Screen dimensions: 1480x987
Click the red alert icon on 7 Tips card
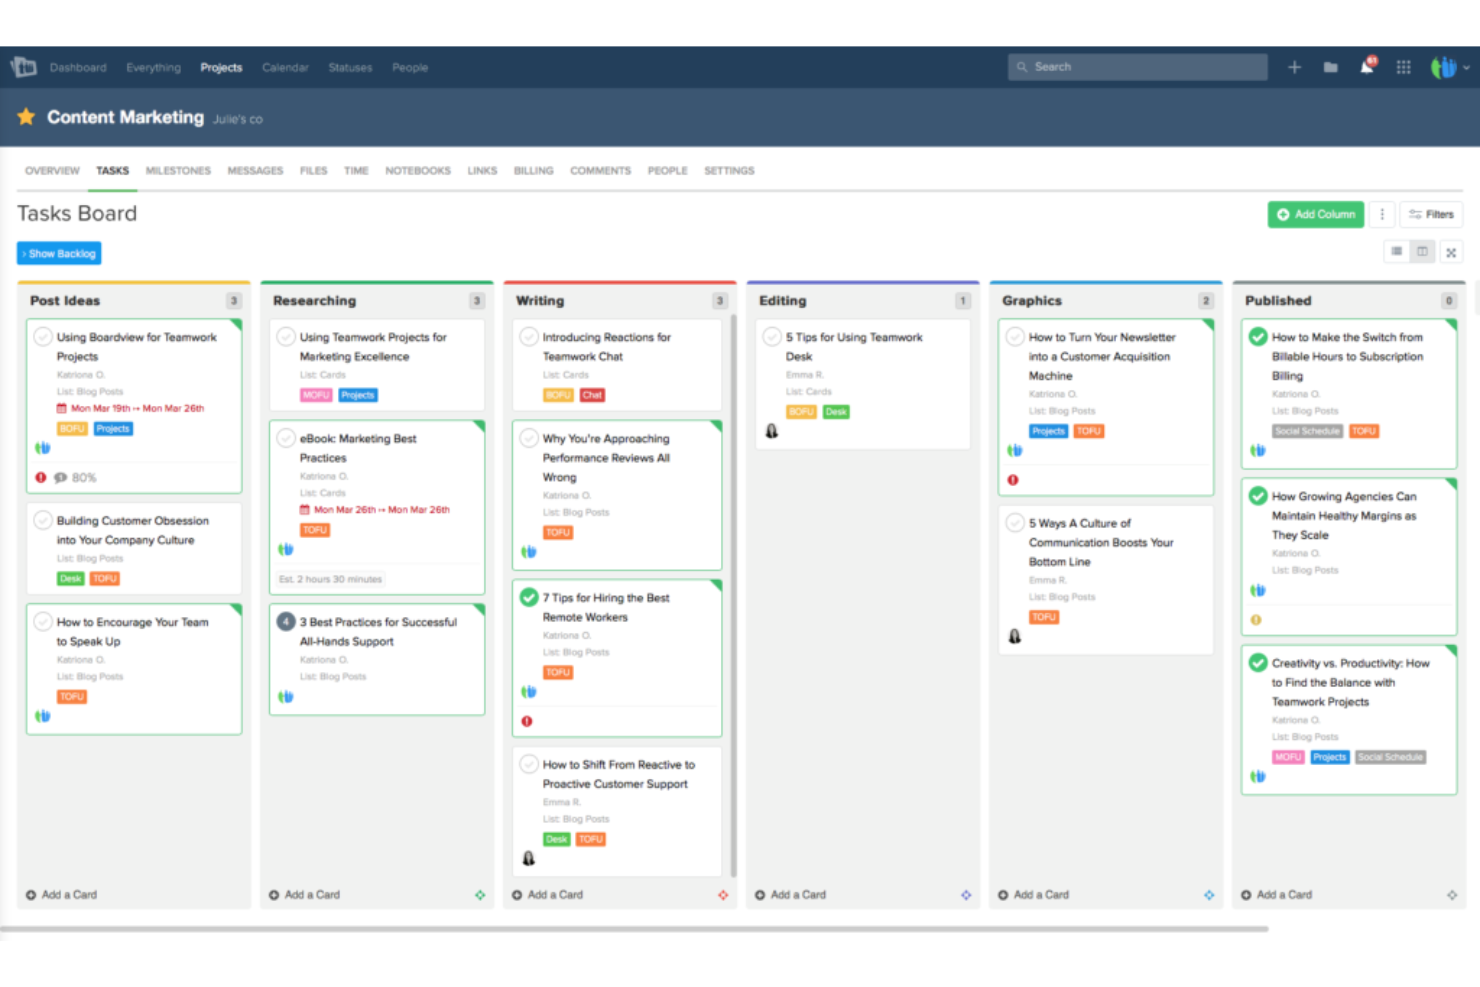[x=527, y=721]
